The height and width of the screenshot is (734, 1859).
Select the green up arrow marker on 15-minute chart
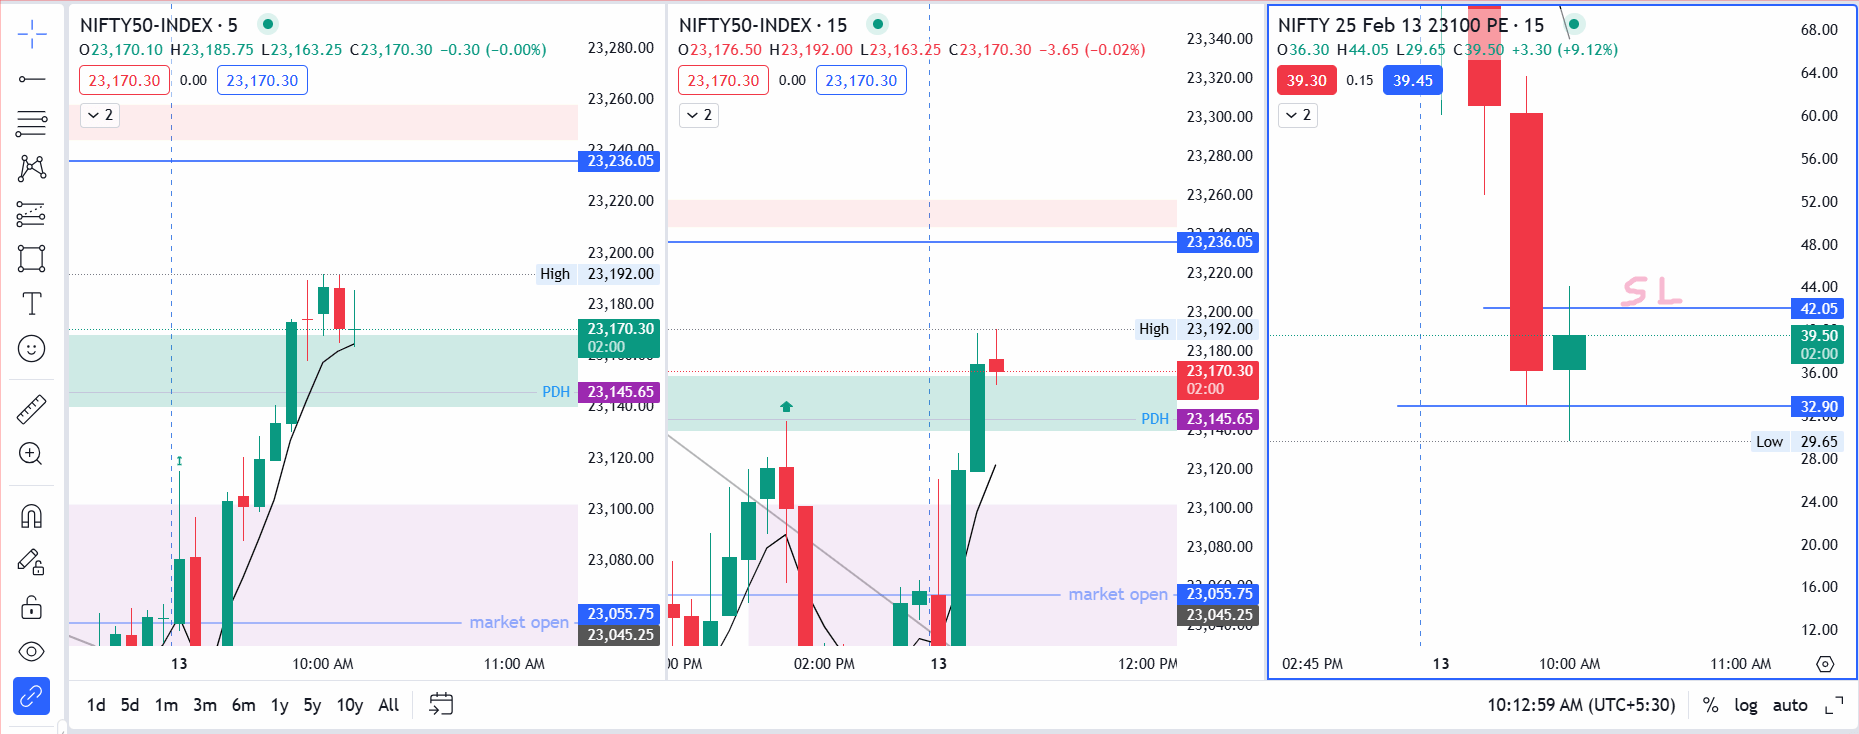click(x=786, y=406)
